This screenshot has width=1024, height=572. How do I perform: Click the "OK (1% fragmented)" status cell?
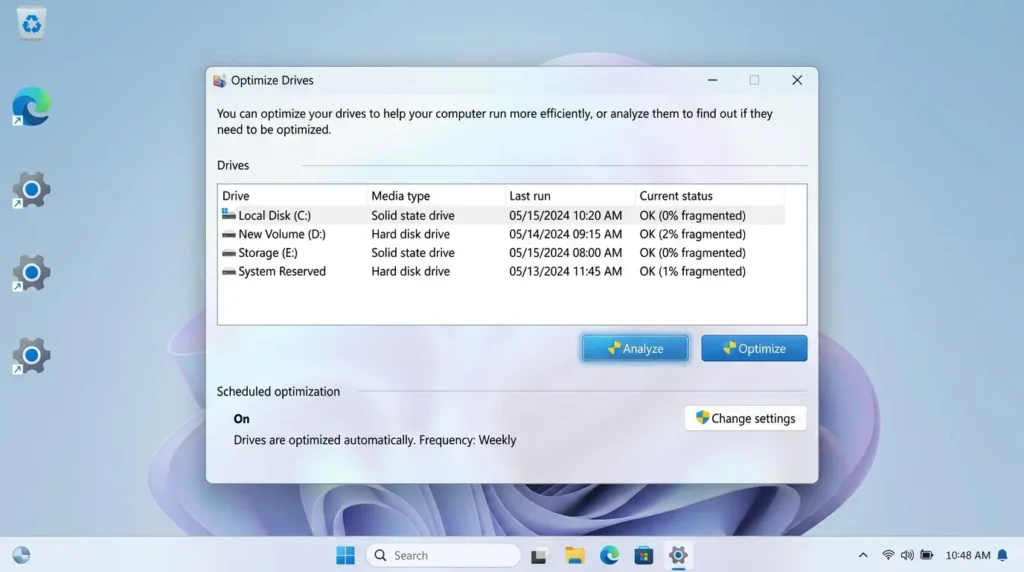(x=692, y=271)
